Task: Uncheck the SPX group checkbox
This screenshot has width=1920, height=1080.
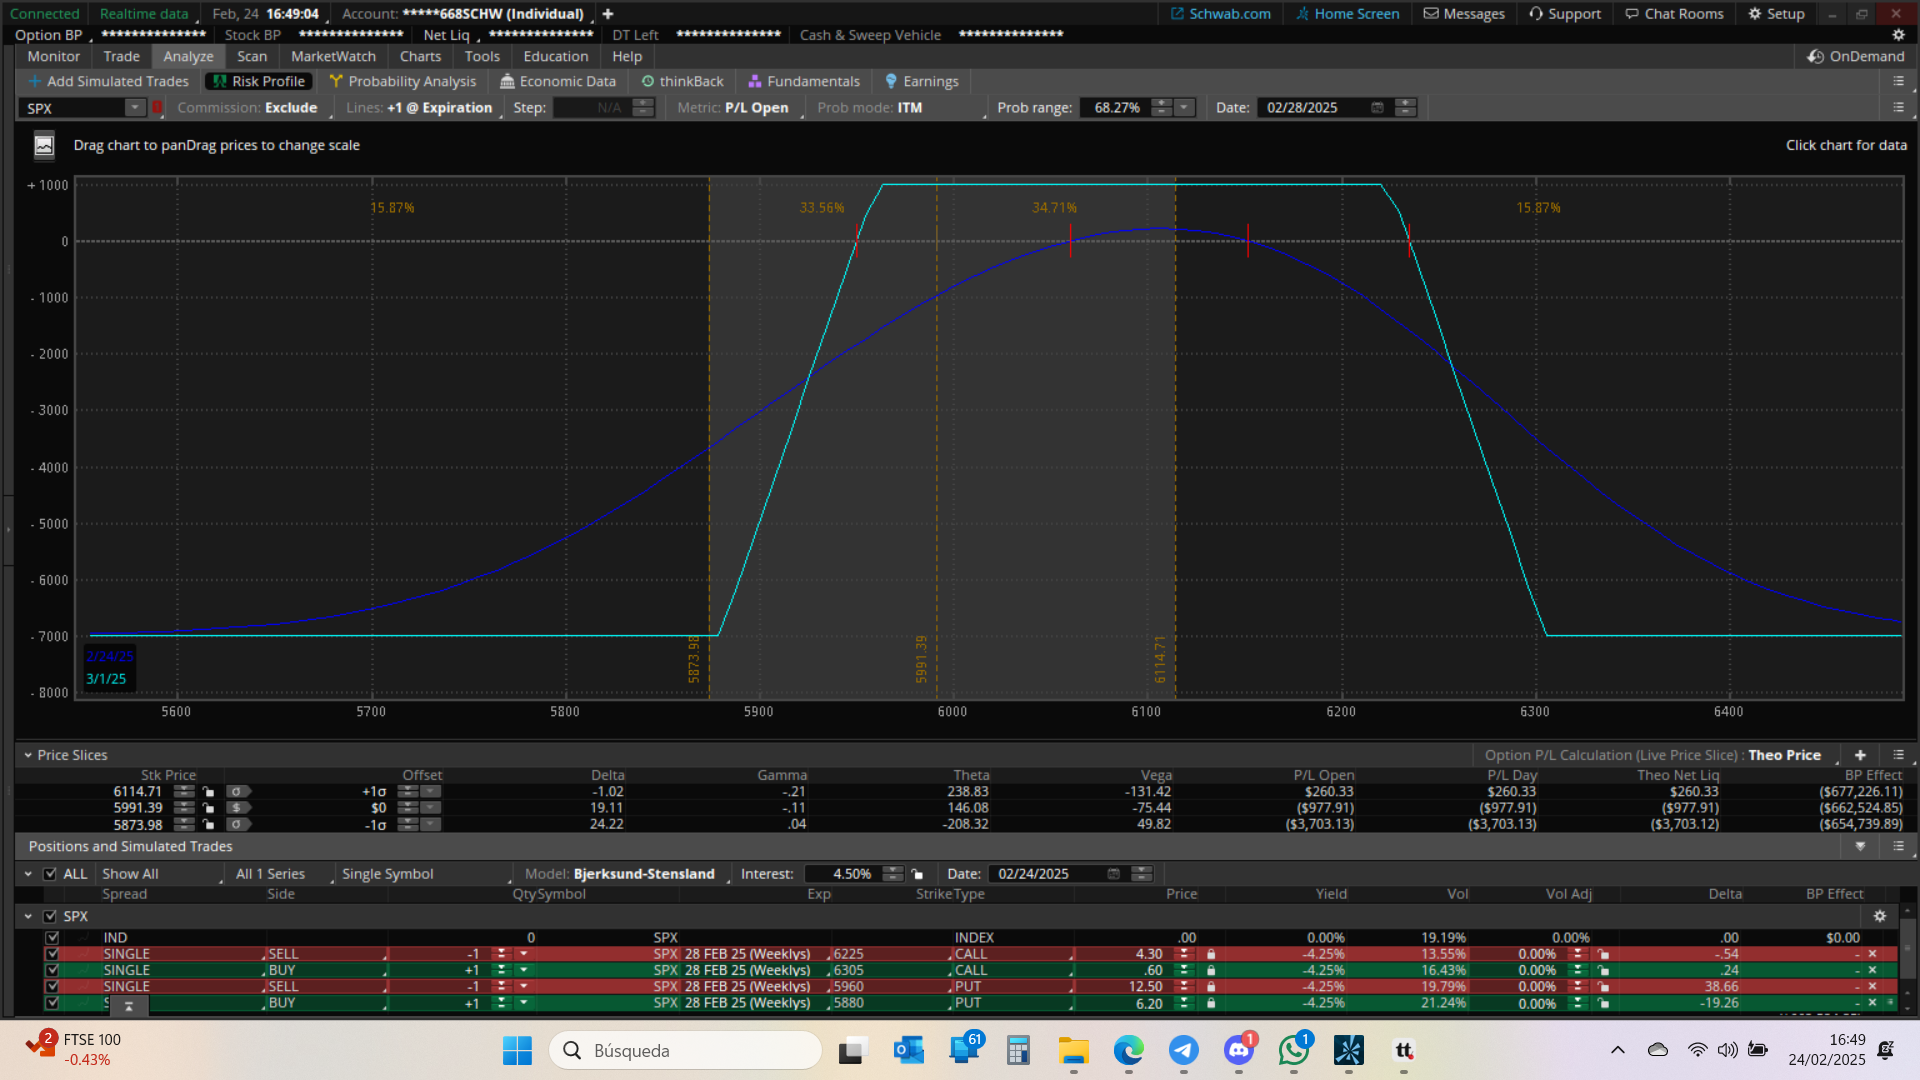Action: pos(50,917)
